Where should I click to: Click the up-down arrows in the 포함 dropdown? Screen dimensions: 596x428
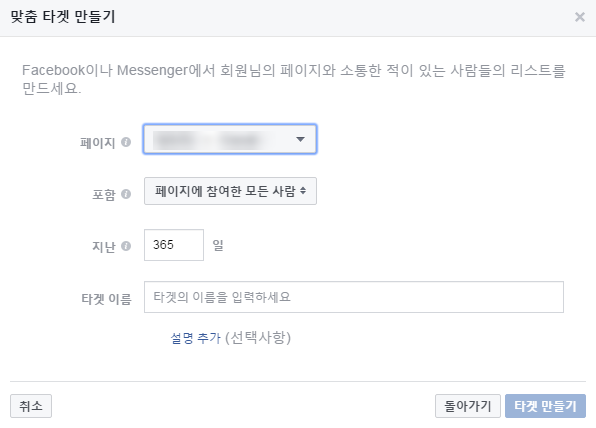[x=303, y=190]
